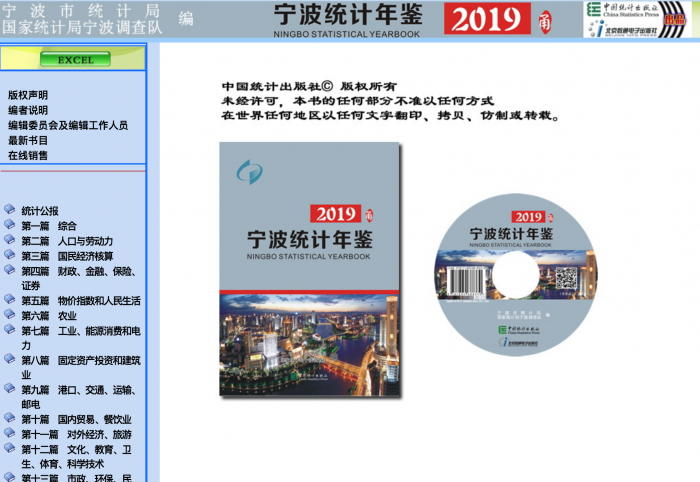Screen dimensions: 700x482
Task: Go to 在线销售 link
Action: (x=28, y=155)
